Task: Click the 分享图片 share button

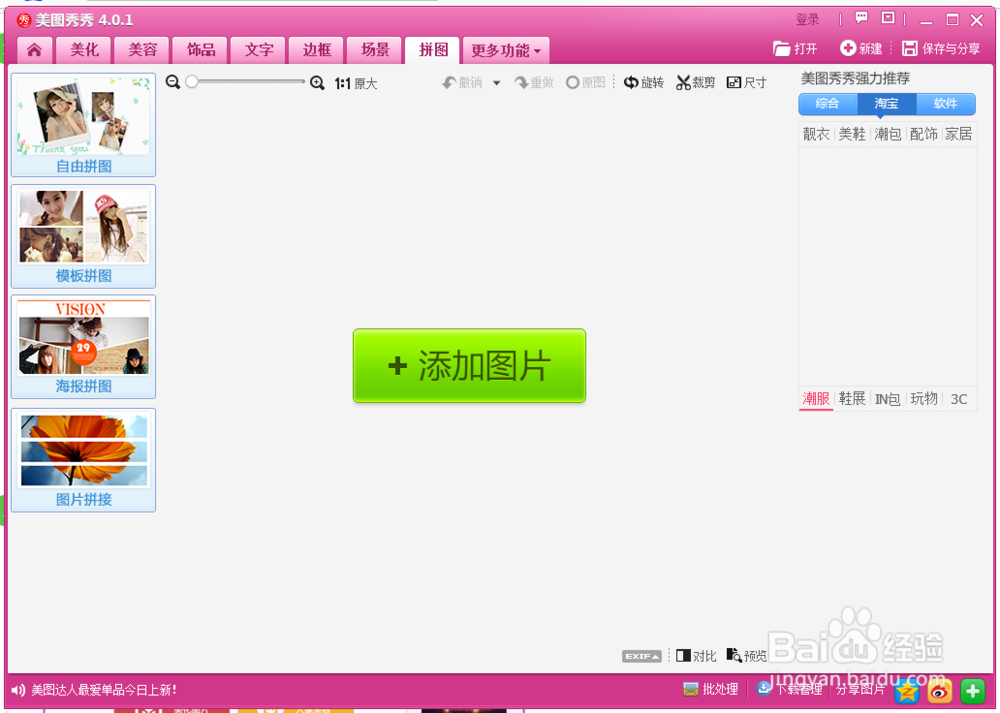Action: coord(860,689)
